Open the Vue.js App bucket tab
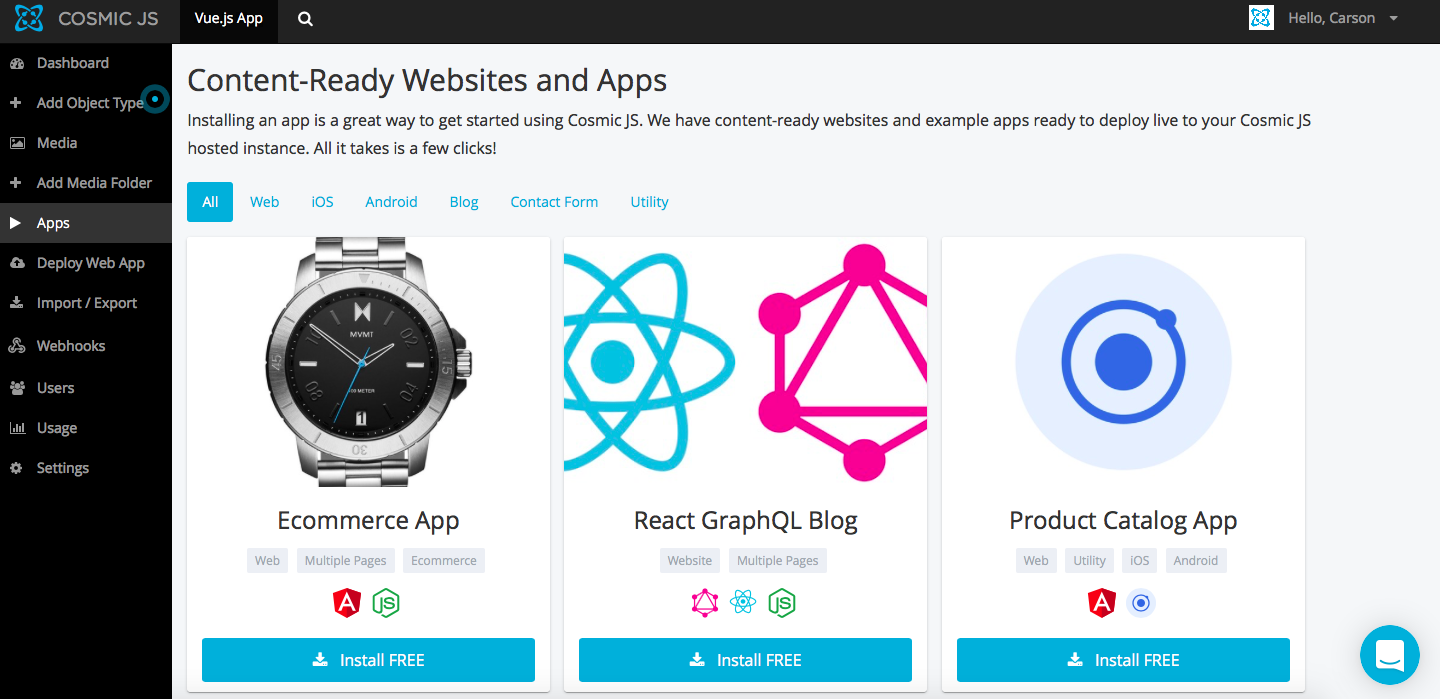 pos(229,19)
